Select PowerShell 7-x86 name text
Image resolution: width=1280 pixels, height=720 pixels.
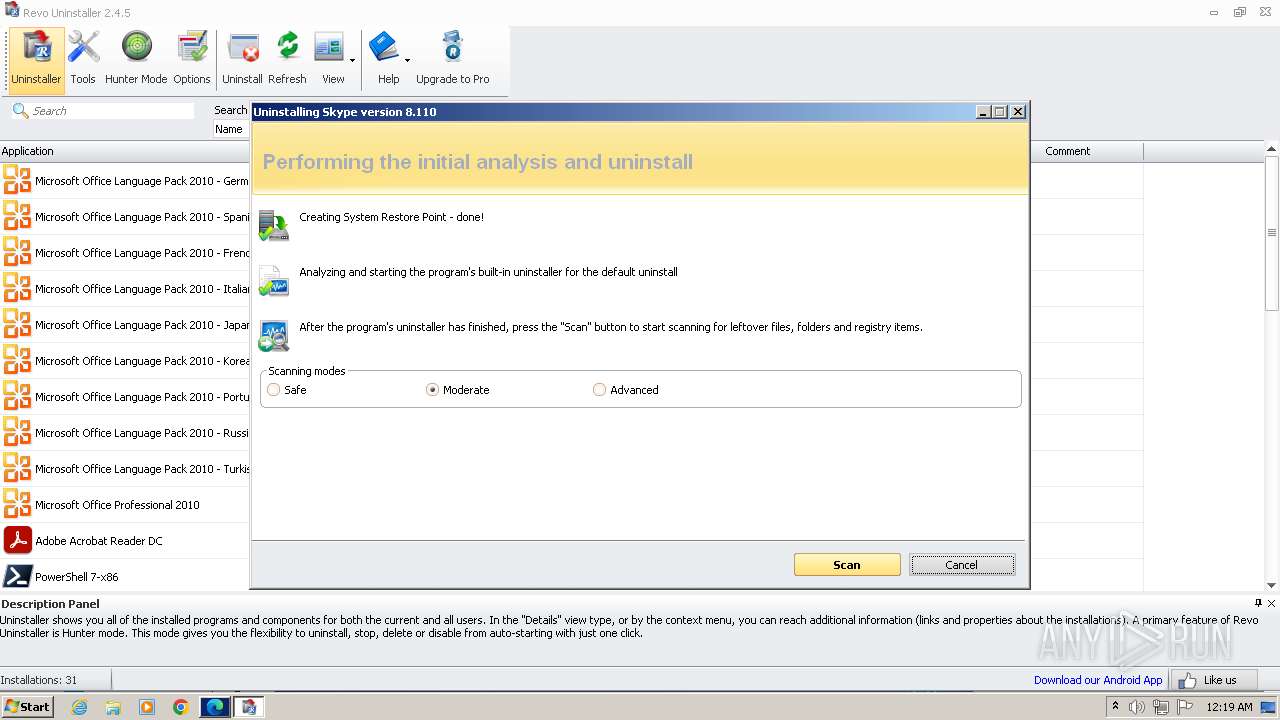click(x=77, y=577)
